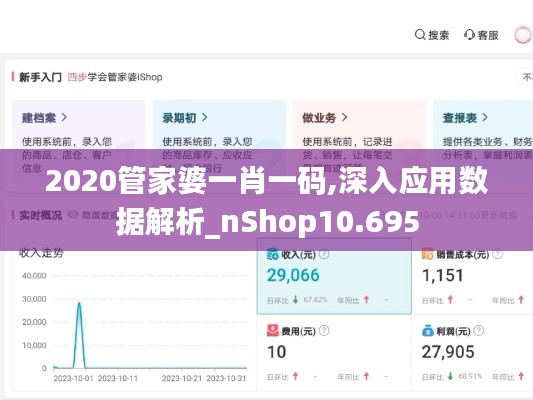Open the 销售成本(元) help question icon
This screenshot has width=533, height=400.
click(497, 254)
